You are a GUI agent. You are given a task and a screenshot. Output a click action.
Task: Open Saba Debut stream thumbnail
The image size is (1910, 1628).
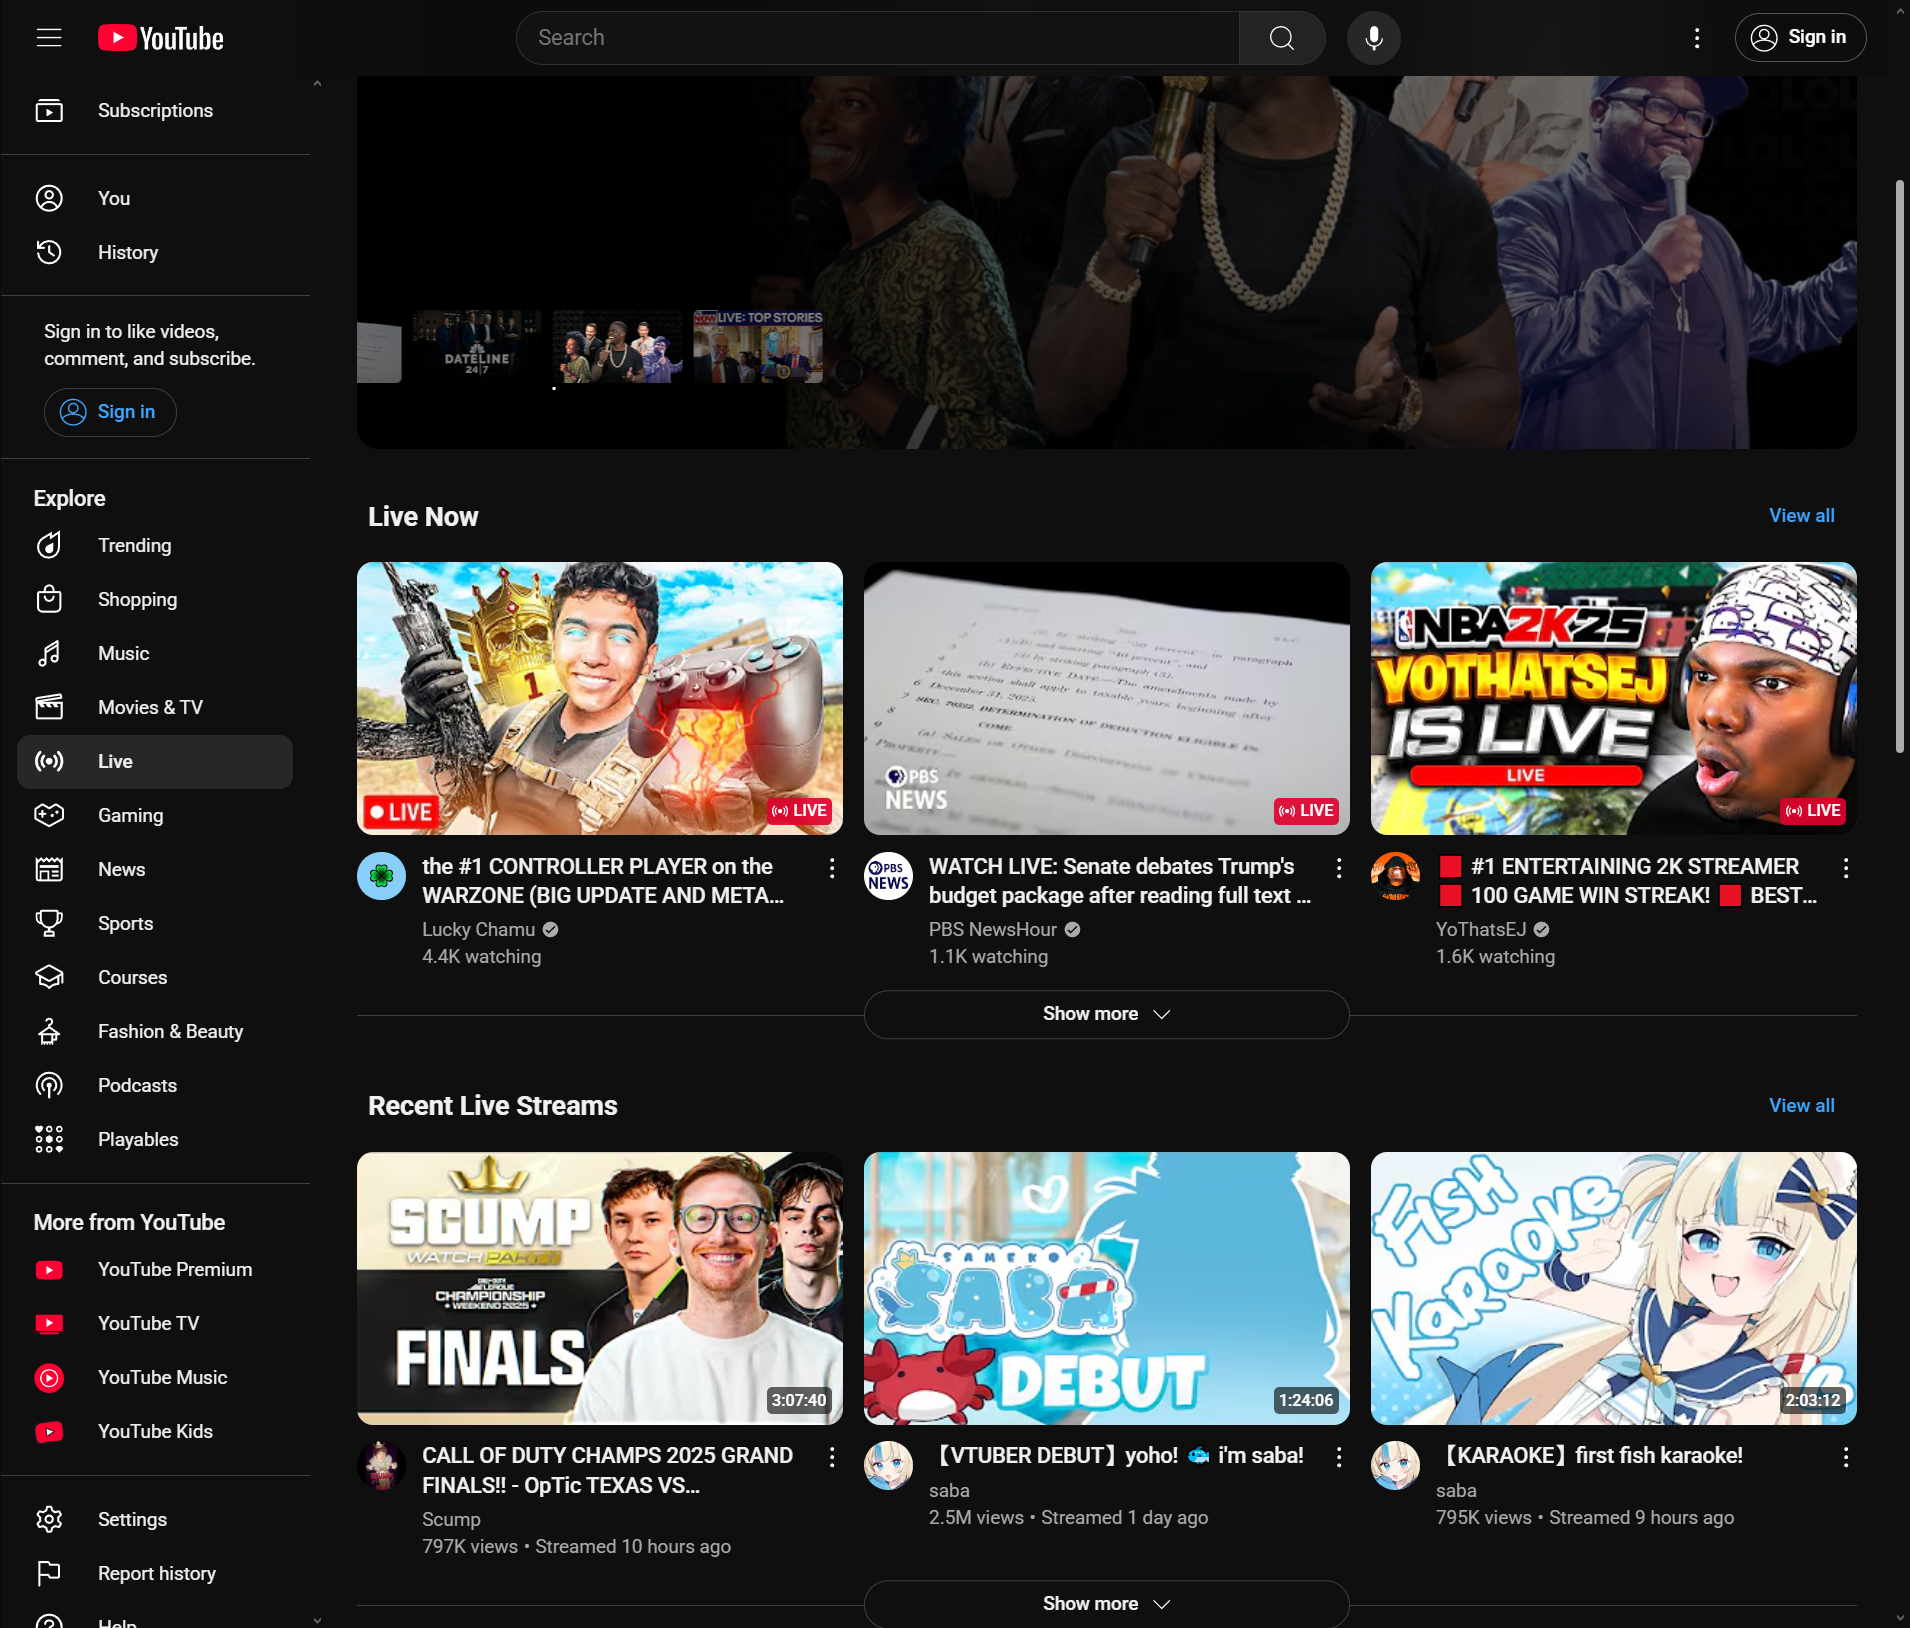[1106, 1288]
